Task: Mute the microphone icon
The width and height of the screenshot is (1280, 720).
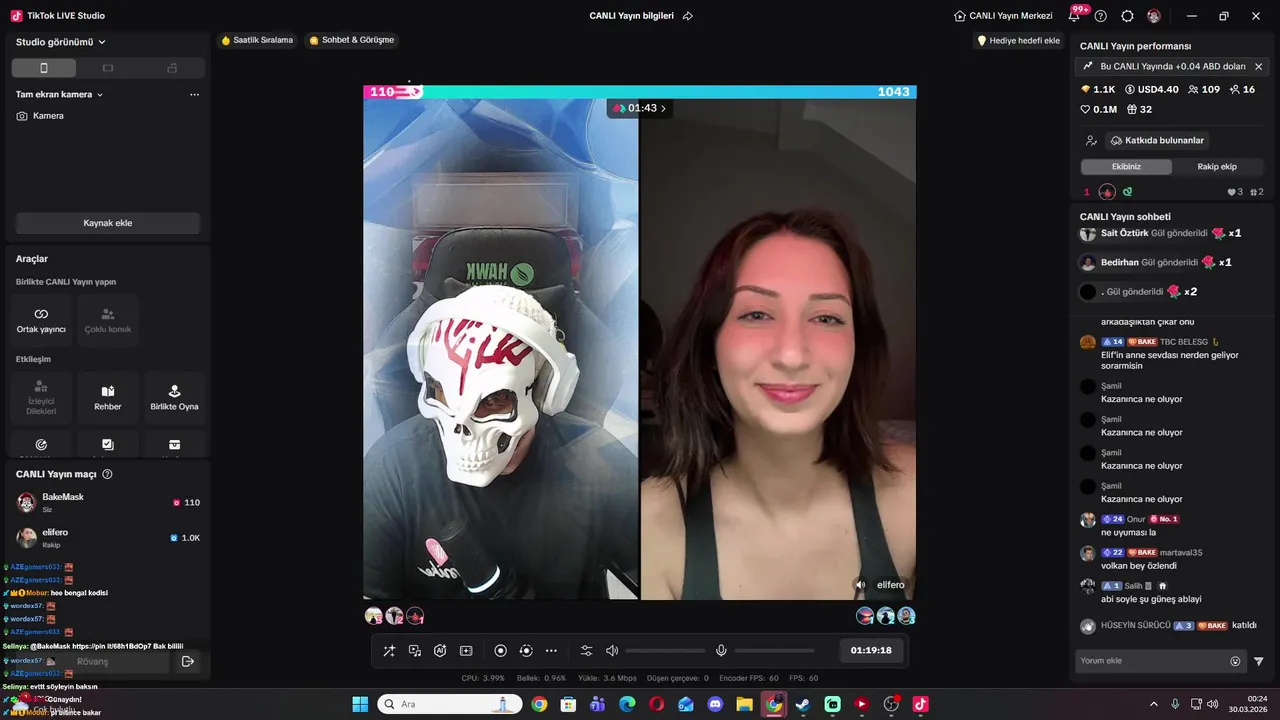Action: pyautogui.click(x=721, y=651)
